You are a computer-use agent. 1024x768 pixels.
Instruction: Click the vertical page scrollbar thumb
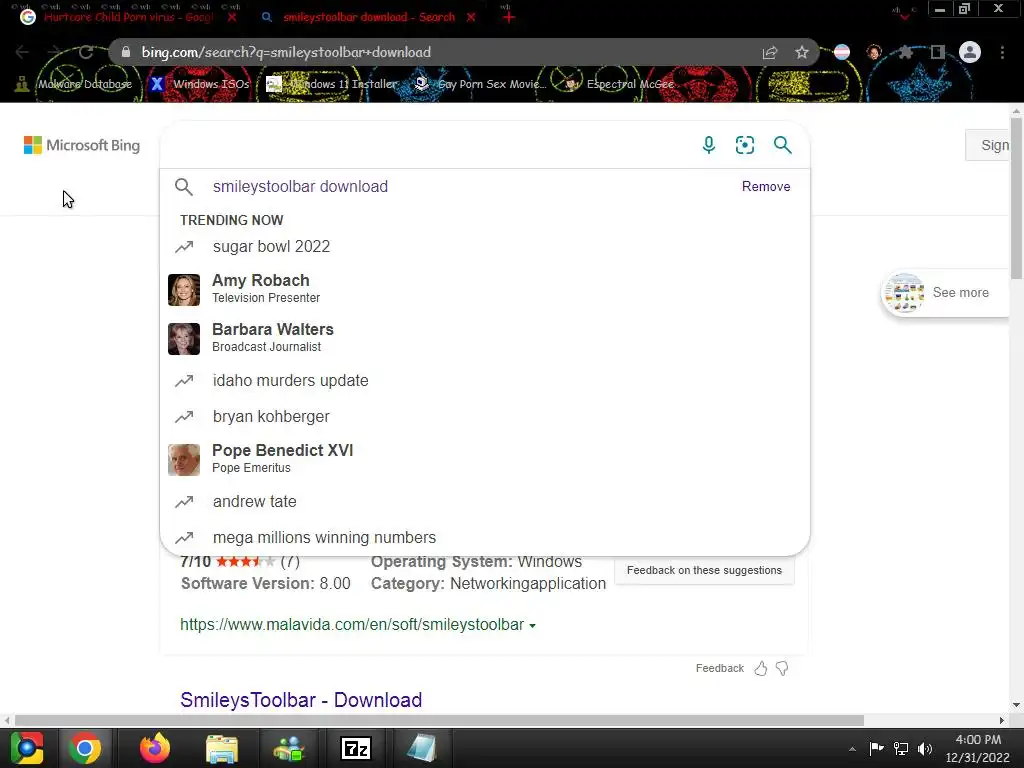pyautogui.click(x=1016, y=198)
